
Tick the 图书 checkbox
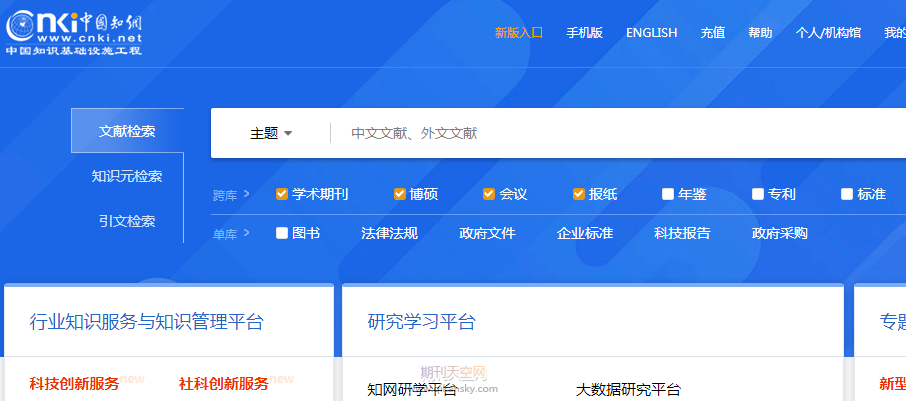(282, 234)
